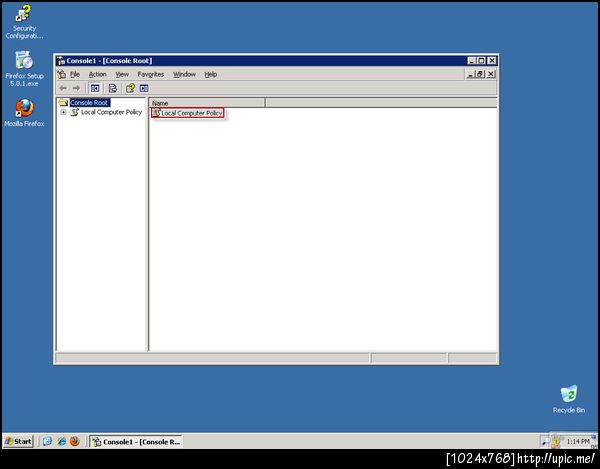
Task: Launch Firefox from the quick launch bar
Action: (75, 441)
